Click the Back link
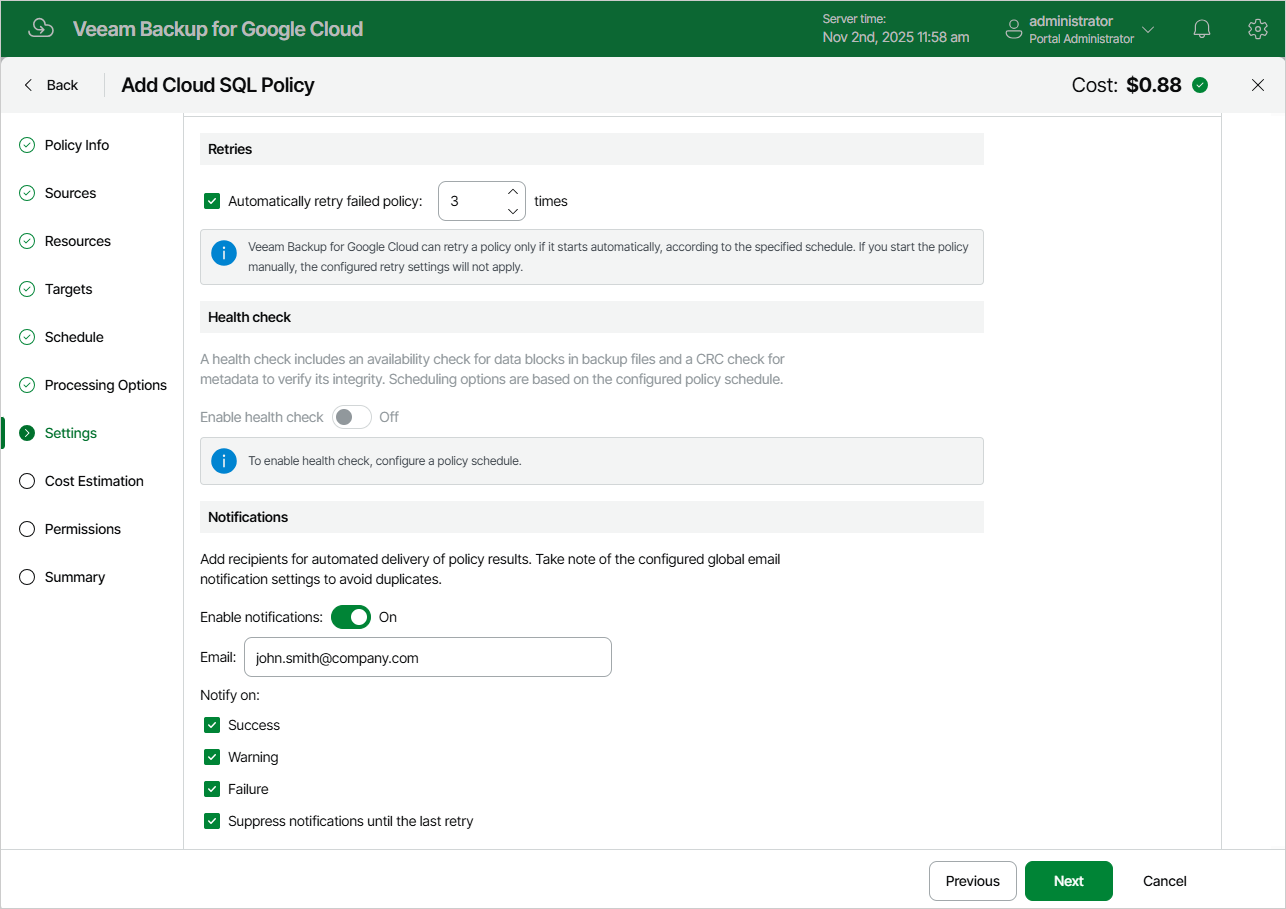The image size is (1286, 909). [62, 85]
